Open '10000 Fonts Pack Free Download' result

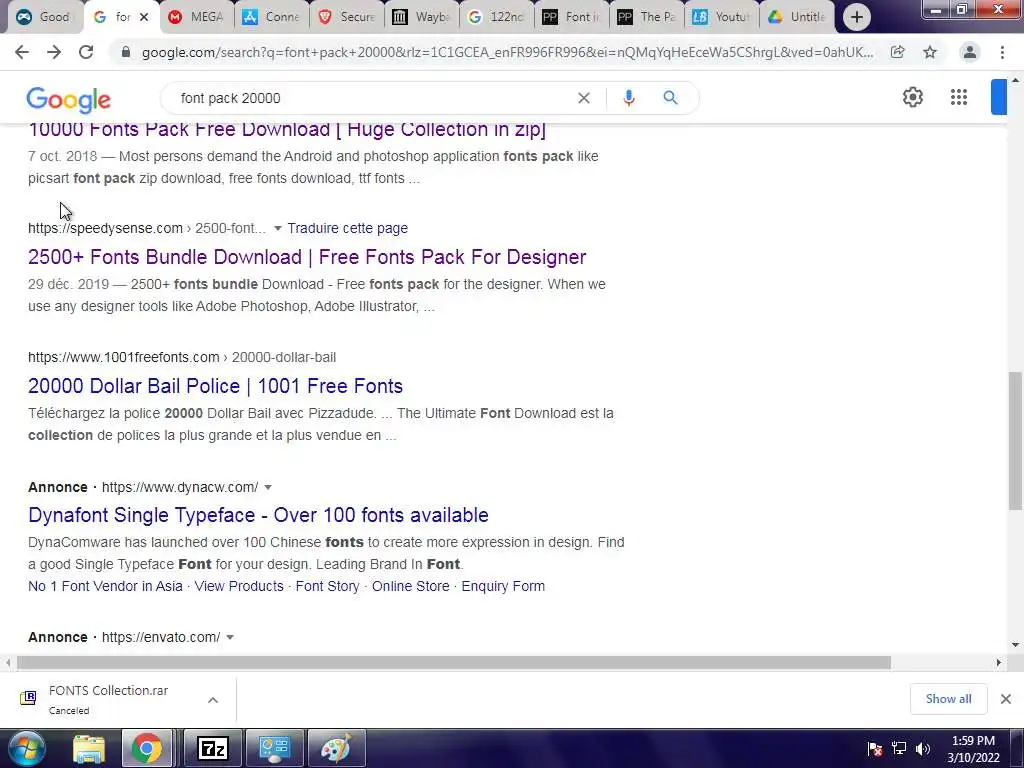287,129
